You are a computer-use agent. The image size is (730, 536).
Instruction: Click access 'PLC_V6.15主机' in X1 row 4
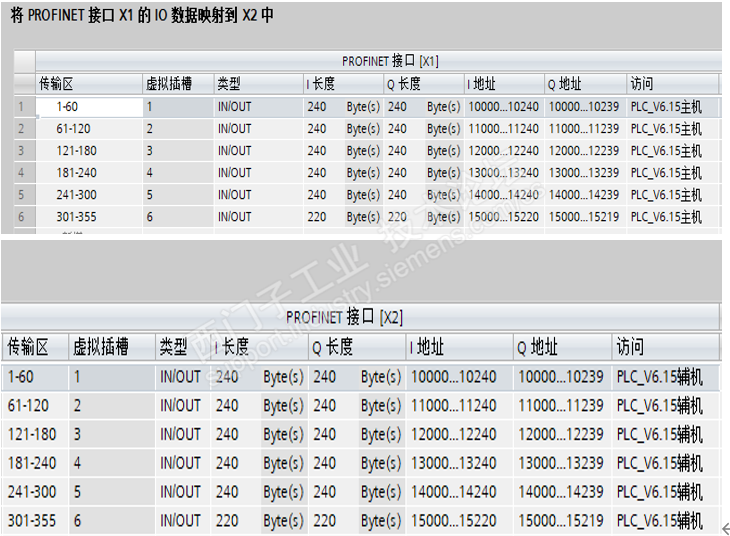pyautogui.click(x=666, y=173)
